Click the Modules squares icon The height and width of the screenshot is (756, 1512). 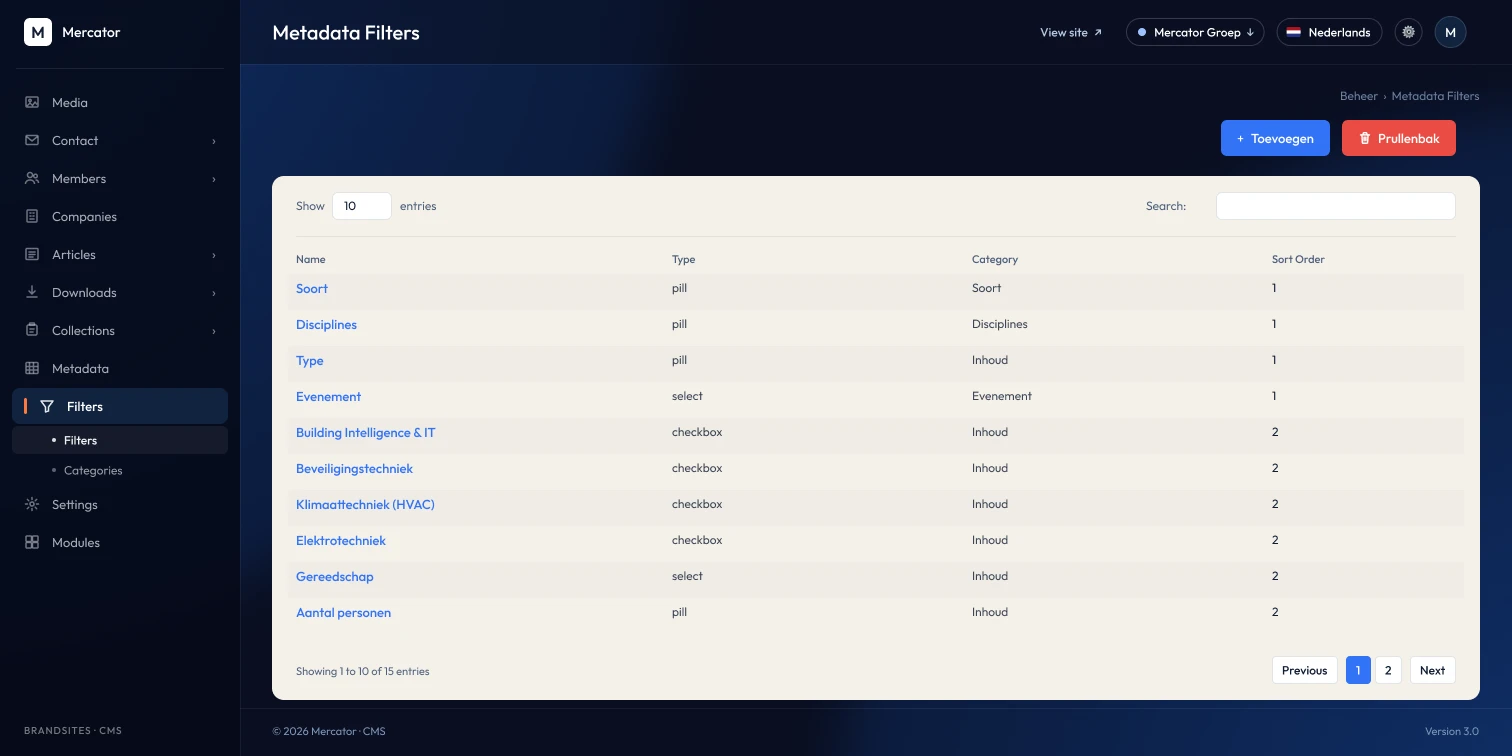pyautogui.click(x=32, y=542)
